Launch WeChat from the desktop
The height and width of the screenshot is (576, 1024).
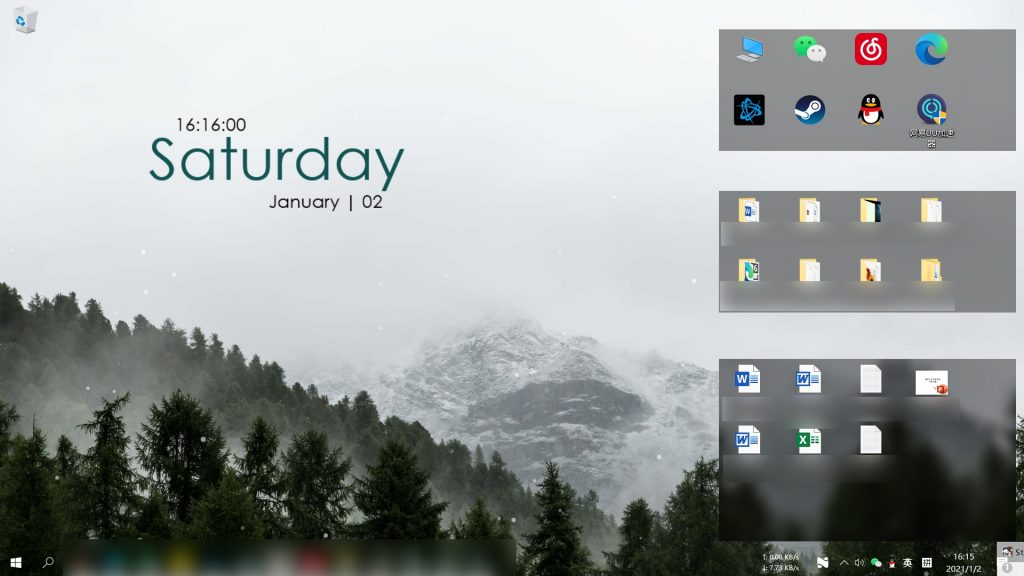(810, 49)
